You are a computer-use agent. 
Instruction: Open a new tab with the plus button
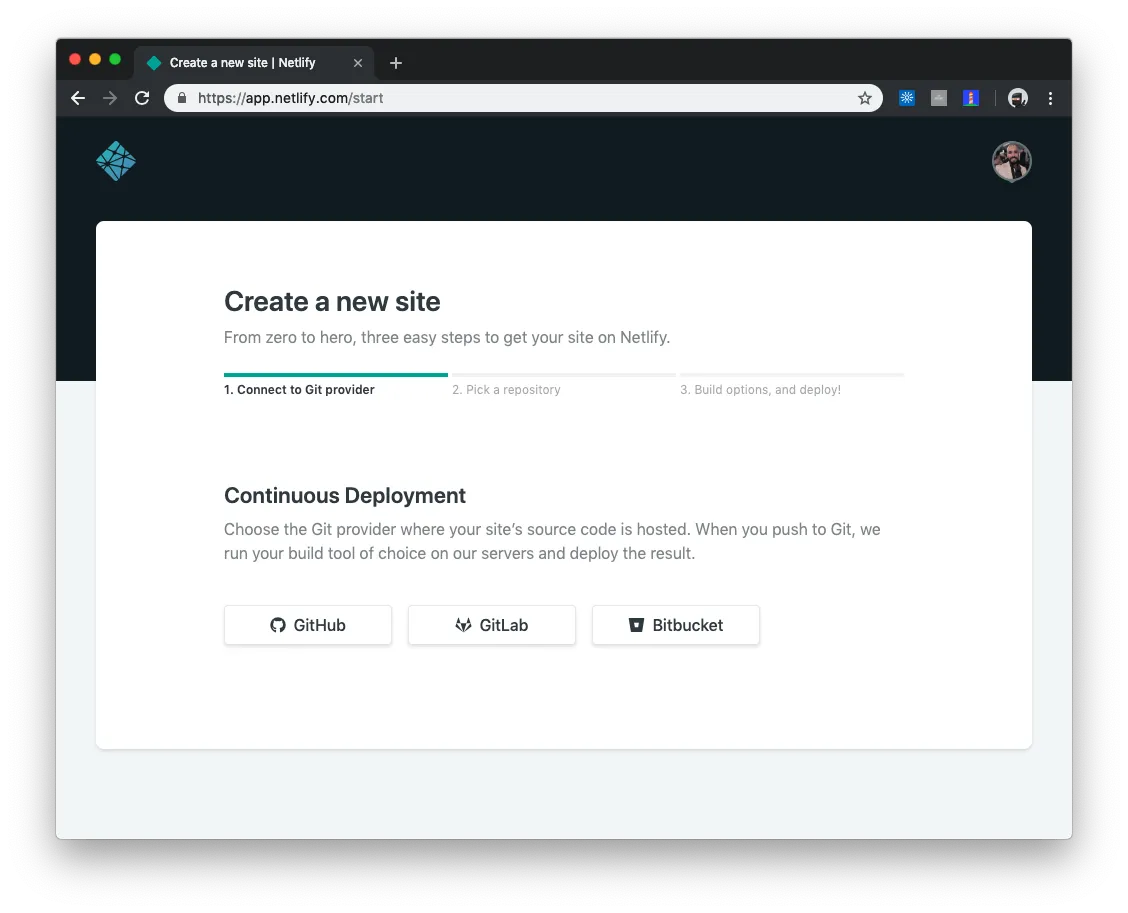(x=396, y=63)
